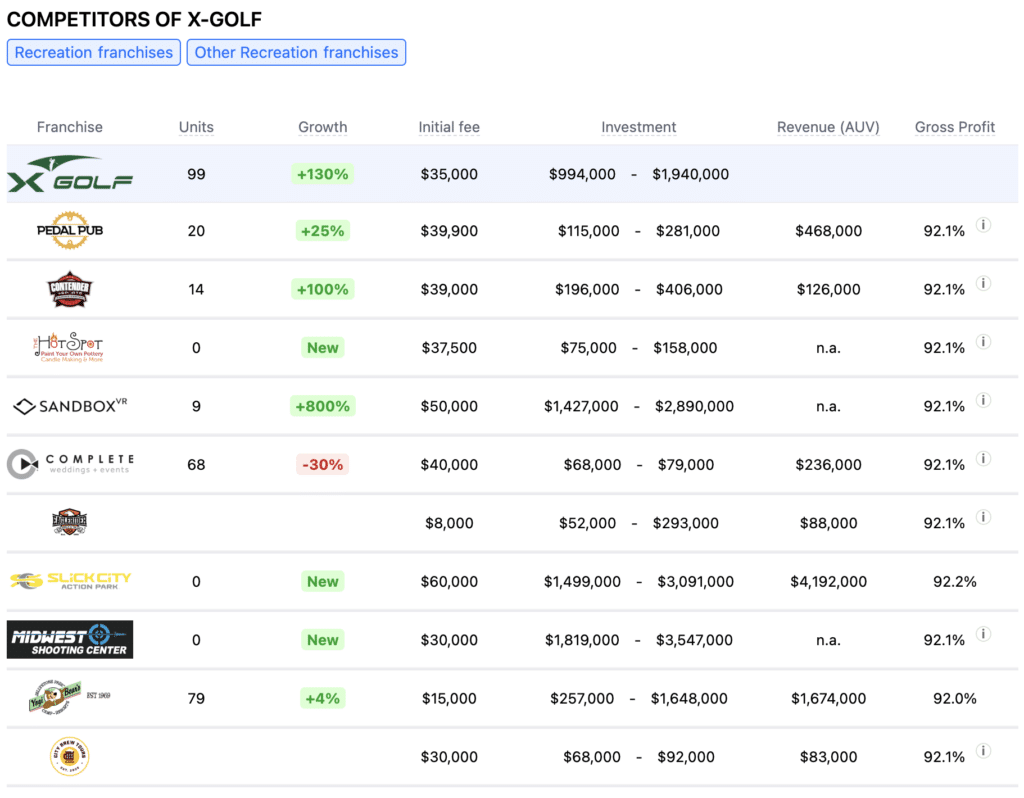Open the Pedal Pub franchise logo
Screen dimensions: 1024x798
tap(70, 231)
